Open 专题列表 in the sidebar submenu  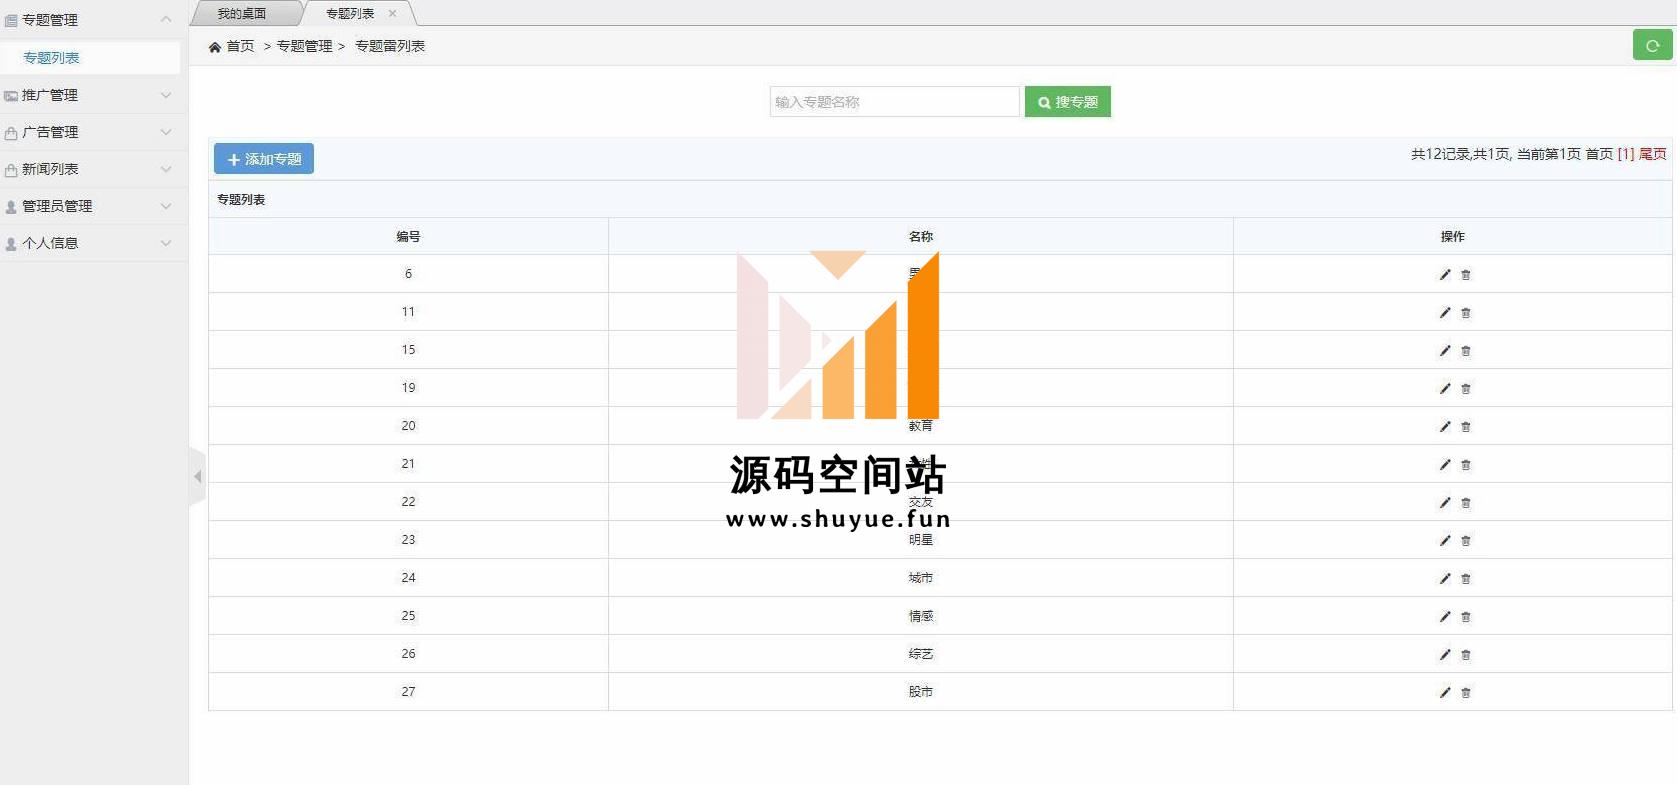(90, 58)
